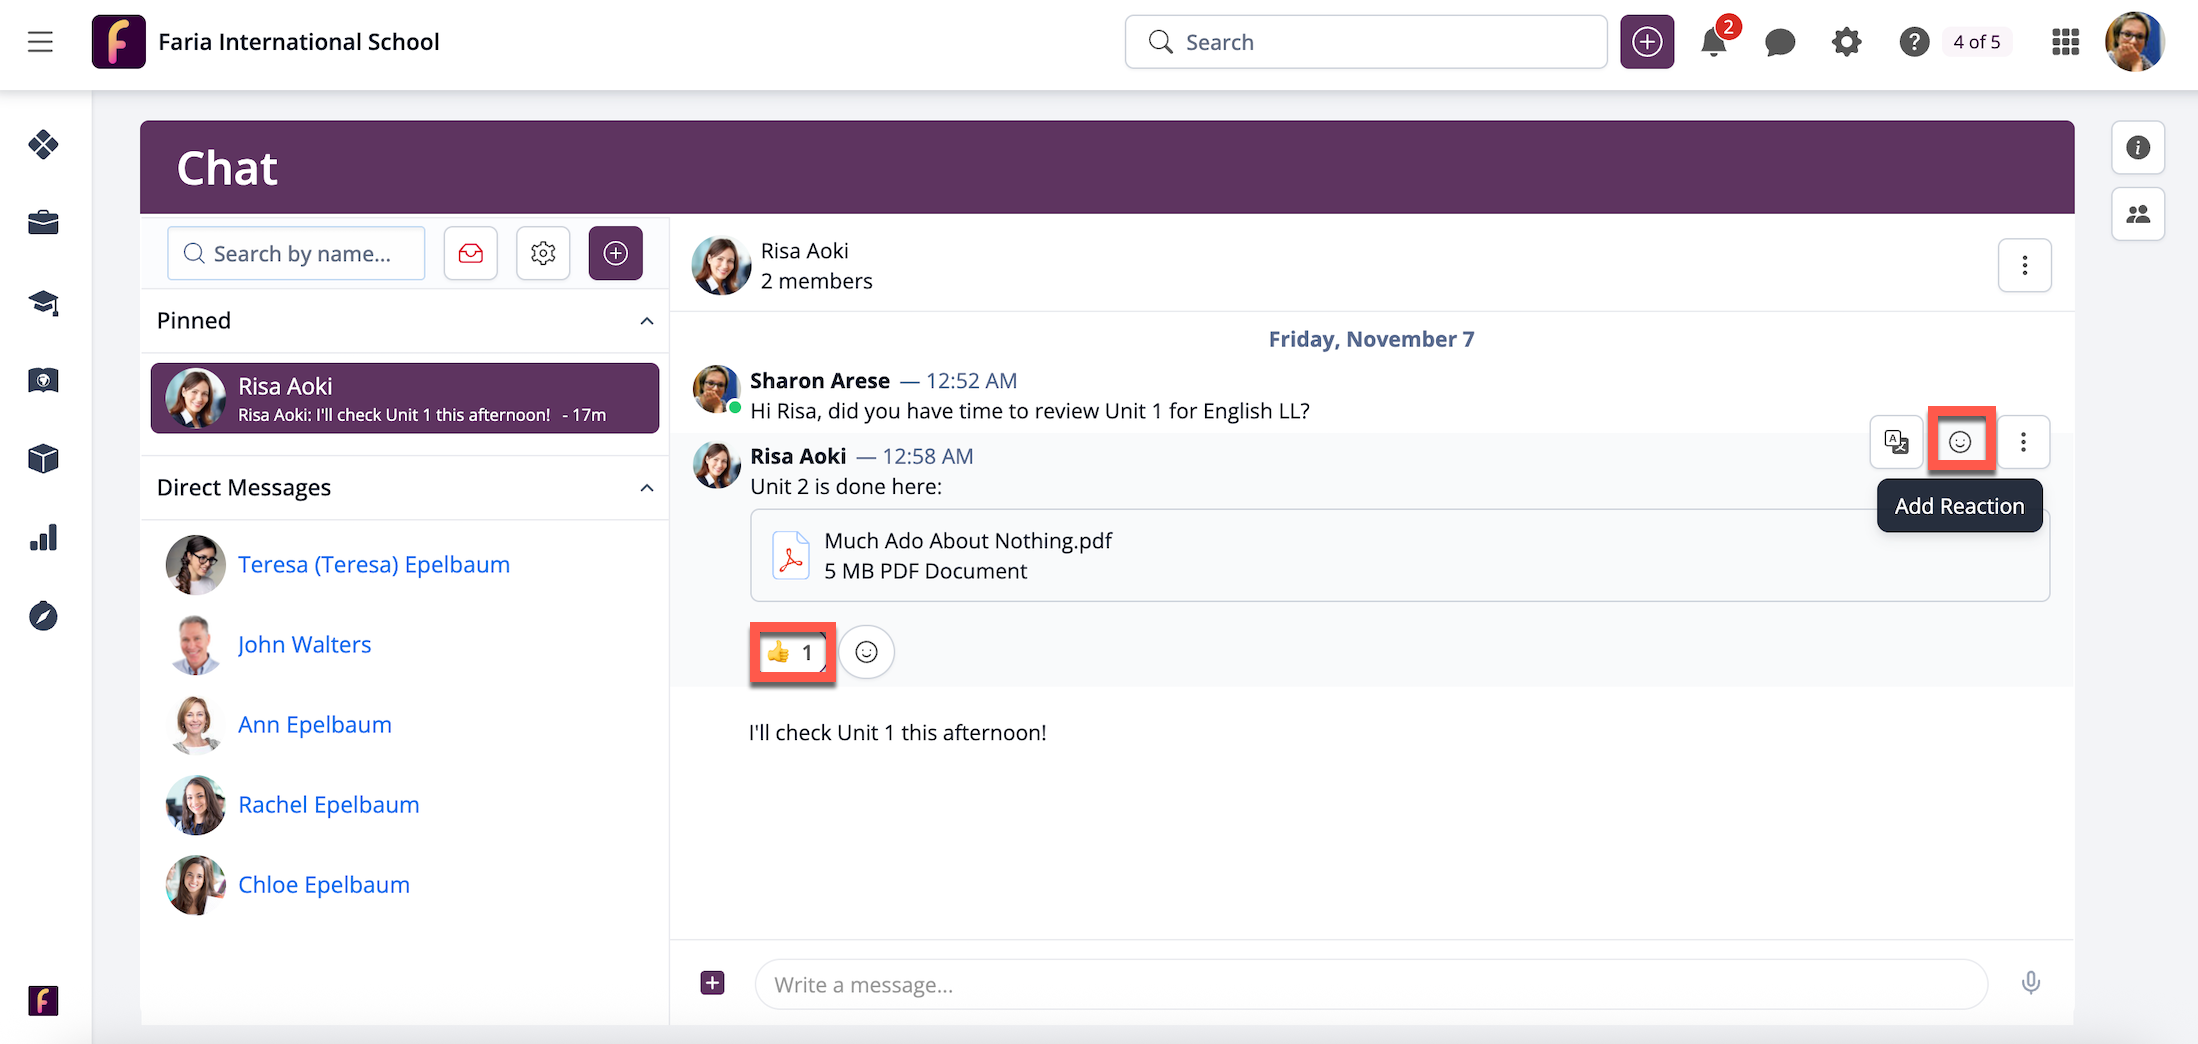Click the Write a message field
This screenshot has height=1044, width=2198.
[x=1370, y=985]
